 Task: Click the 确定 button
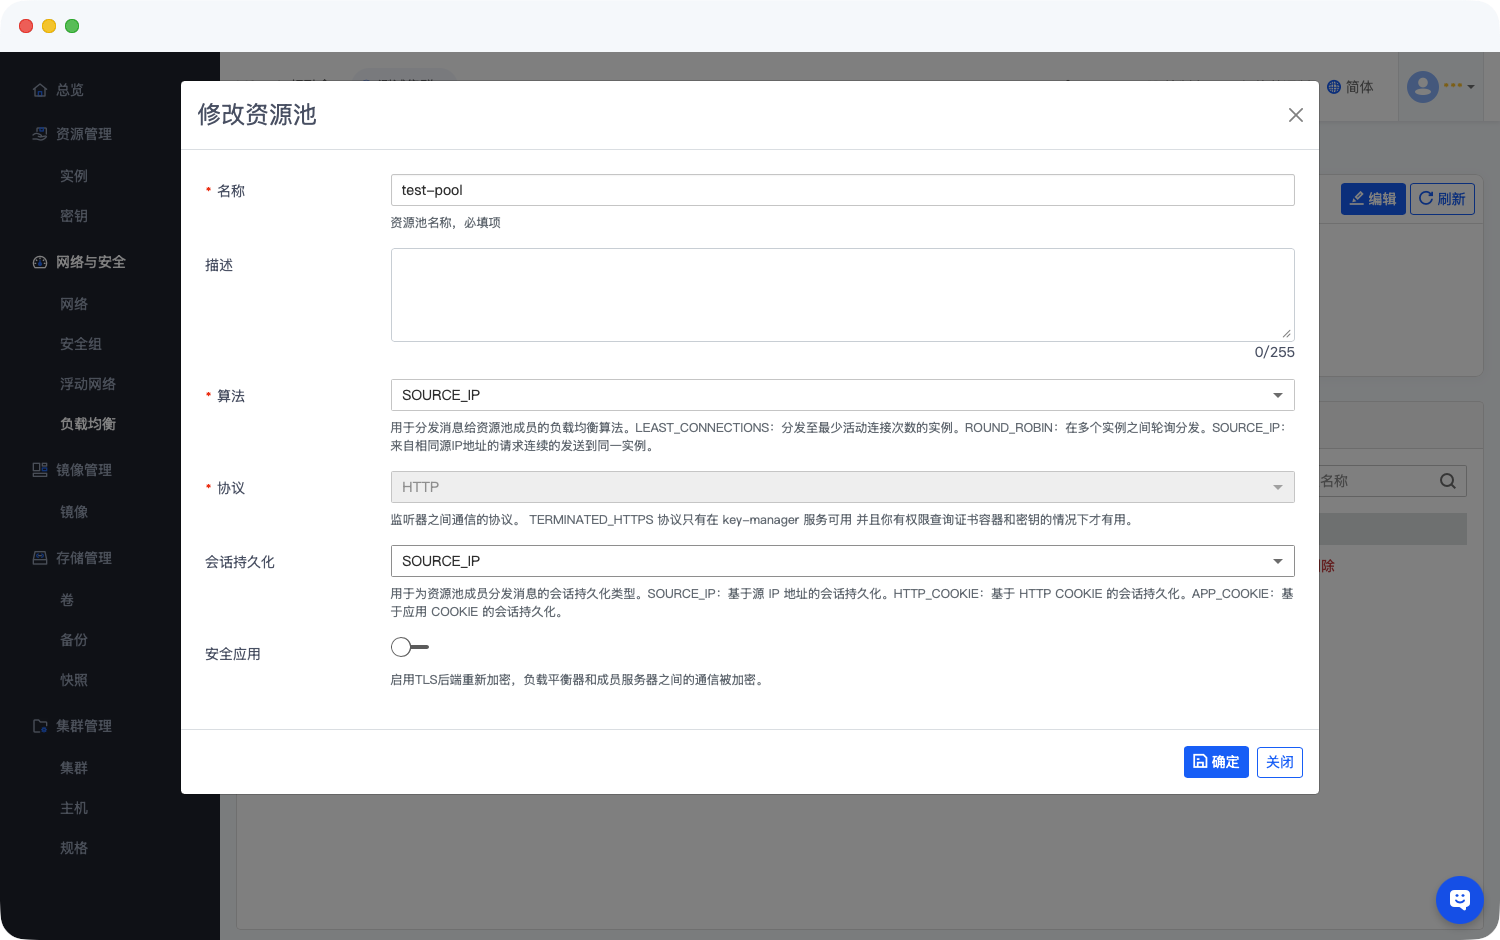tap(1216, 762)
